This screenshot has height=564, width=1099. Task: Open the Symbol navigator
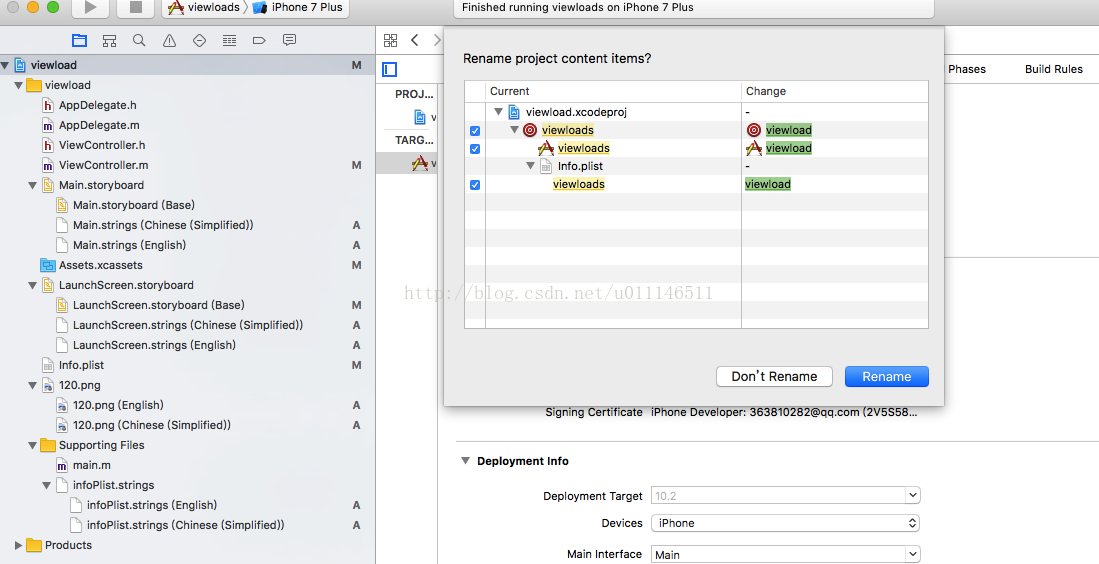pos(109,41)
